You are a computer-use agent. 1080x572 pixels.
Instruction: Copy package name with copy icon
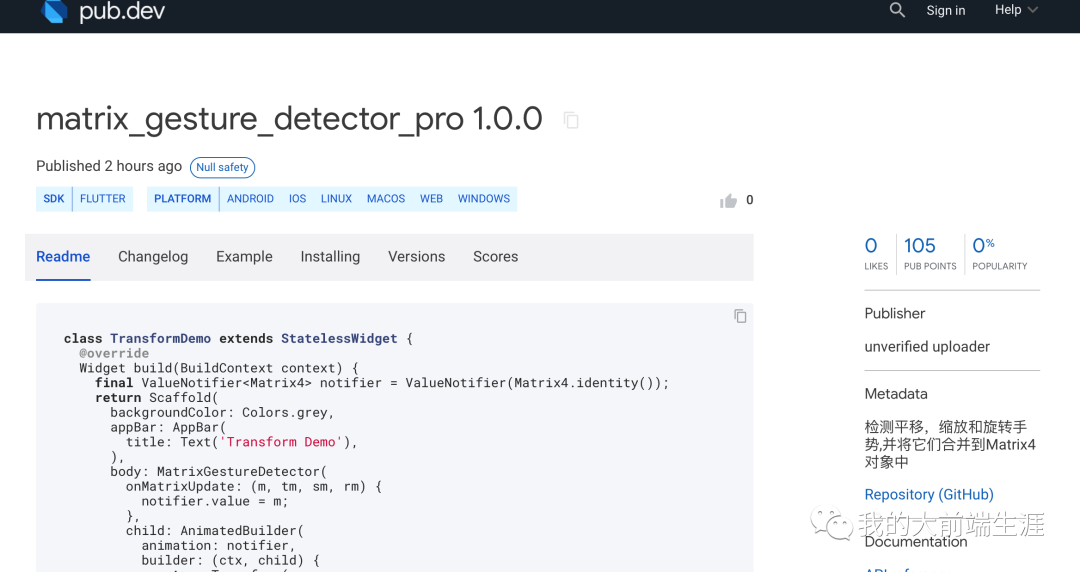(571, 120)
